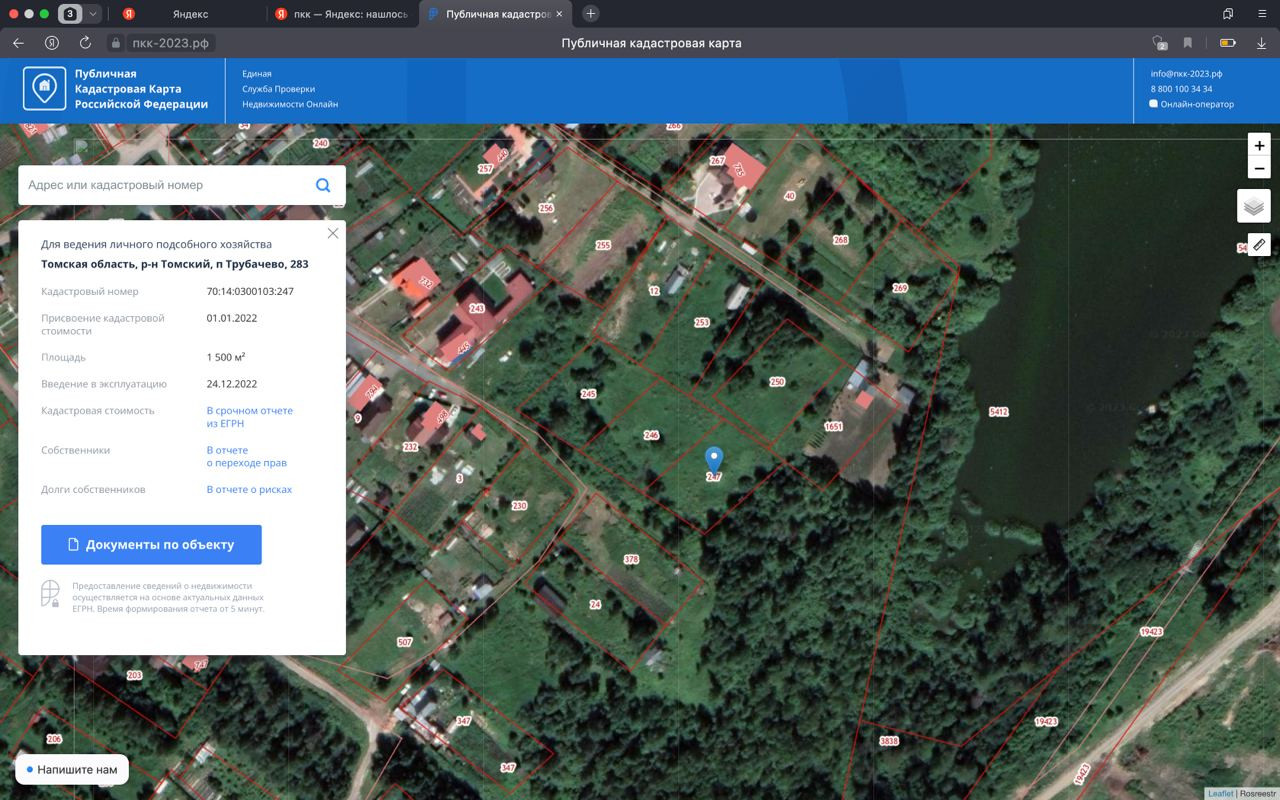Close the parcel info panel

333,233
